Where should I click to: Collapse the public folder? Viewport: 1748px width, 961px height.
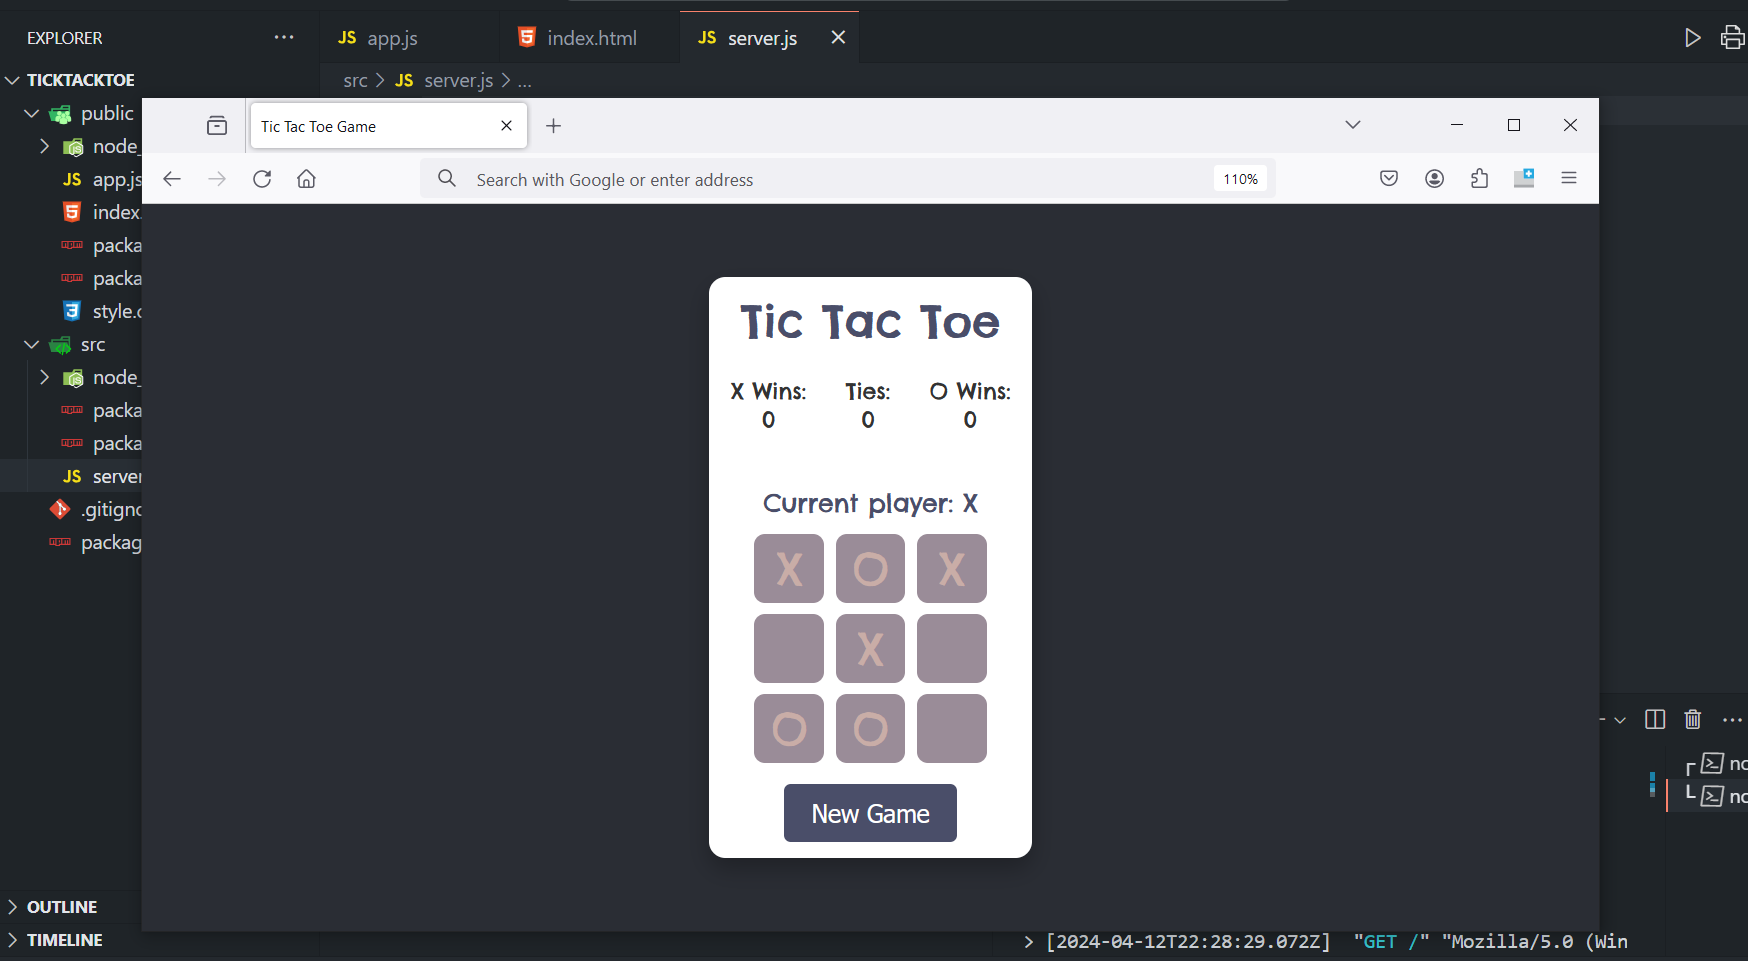[x=32, y=114]
